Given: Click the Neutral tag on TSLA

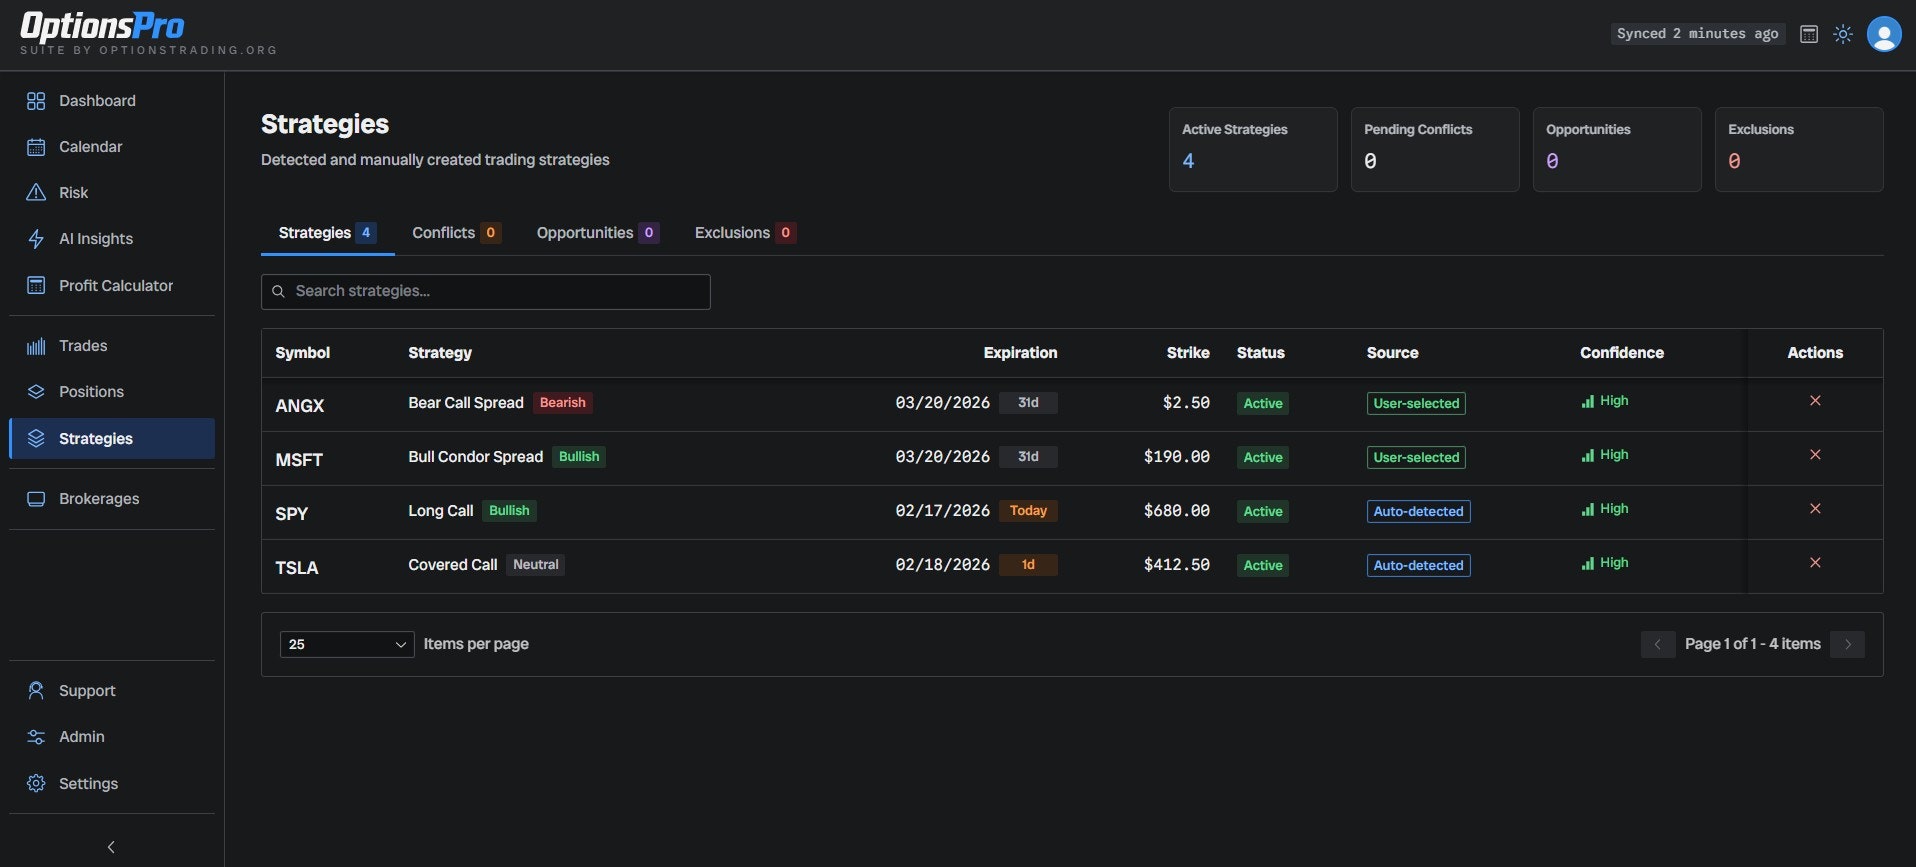Looking at the screenshot, I should coord(536,565).
